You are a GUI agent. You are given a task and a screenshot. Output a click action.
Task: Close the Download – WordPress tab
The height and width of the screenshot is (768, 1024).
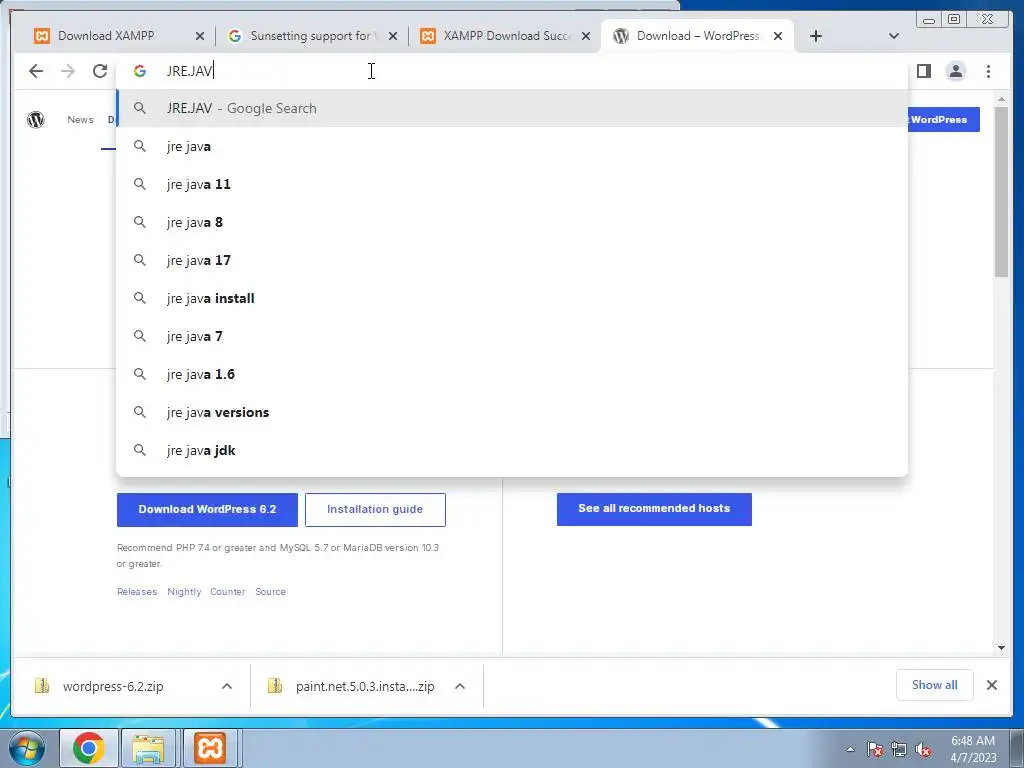778,37
